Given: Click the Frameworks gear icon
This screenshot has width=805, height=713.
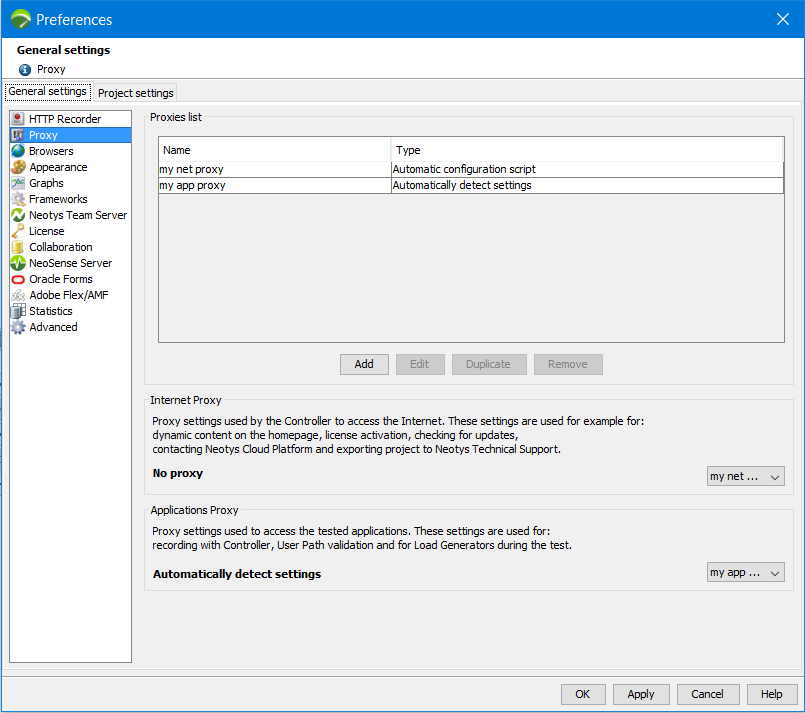Looking at the screenshot, I should tap(18, 199).
